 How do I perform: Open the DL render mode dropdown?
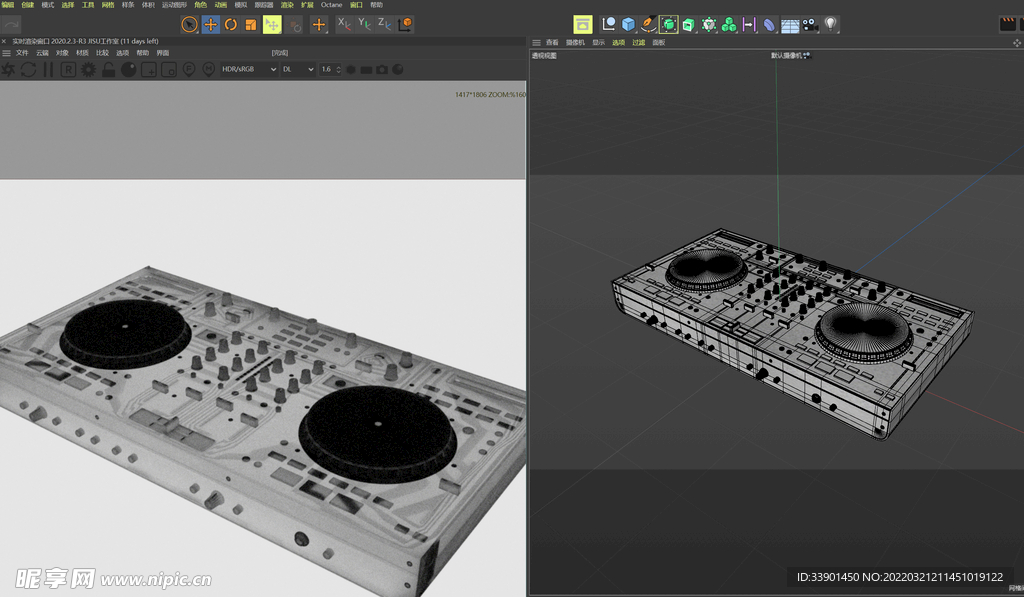pos(297,69)
